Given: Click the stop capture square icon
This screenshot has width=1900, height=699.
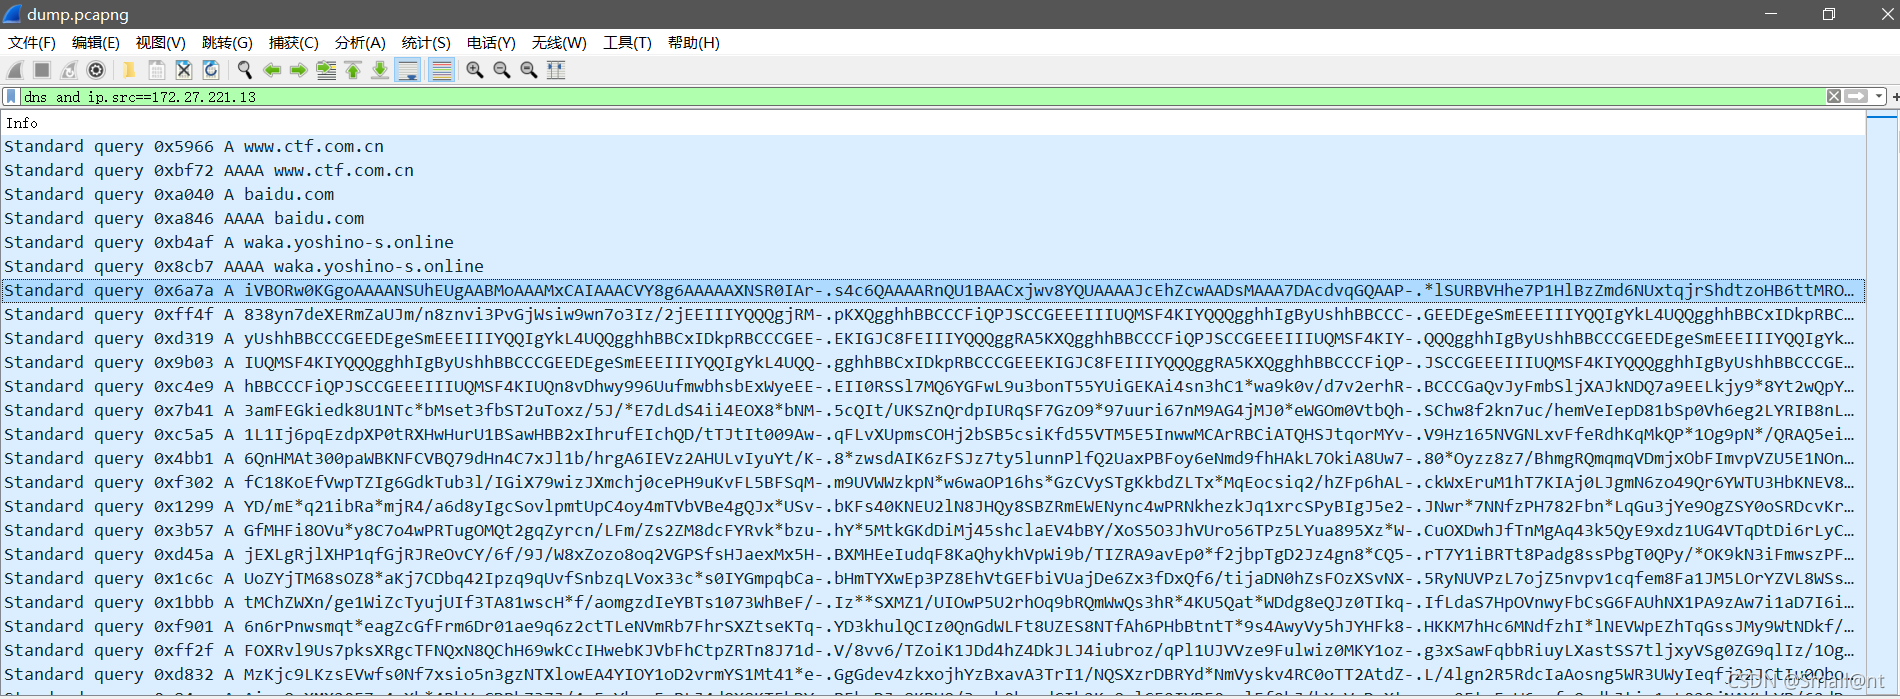Looking at the screenshot, I should click(42, 70).
